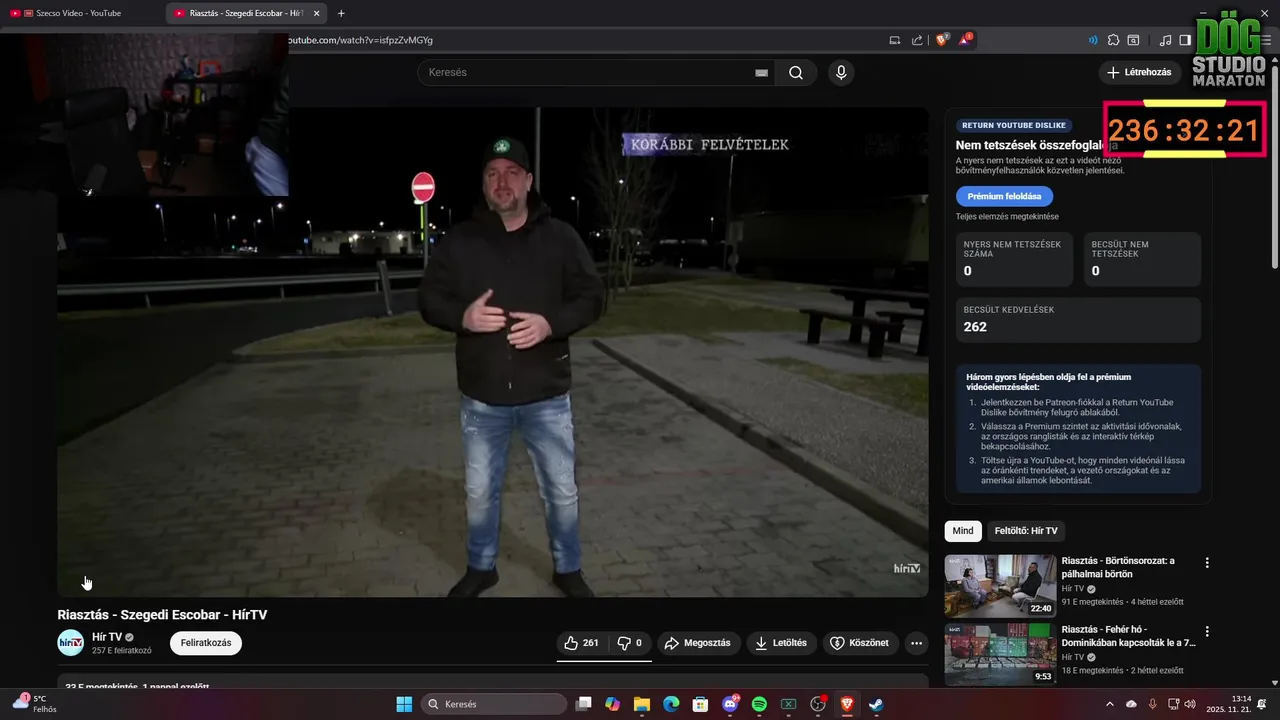Click the Windows taskbar Keresés search box
This screenshot has width=1280, height=720.
(x=494, y=704)
